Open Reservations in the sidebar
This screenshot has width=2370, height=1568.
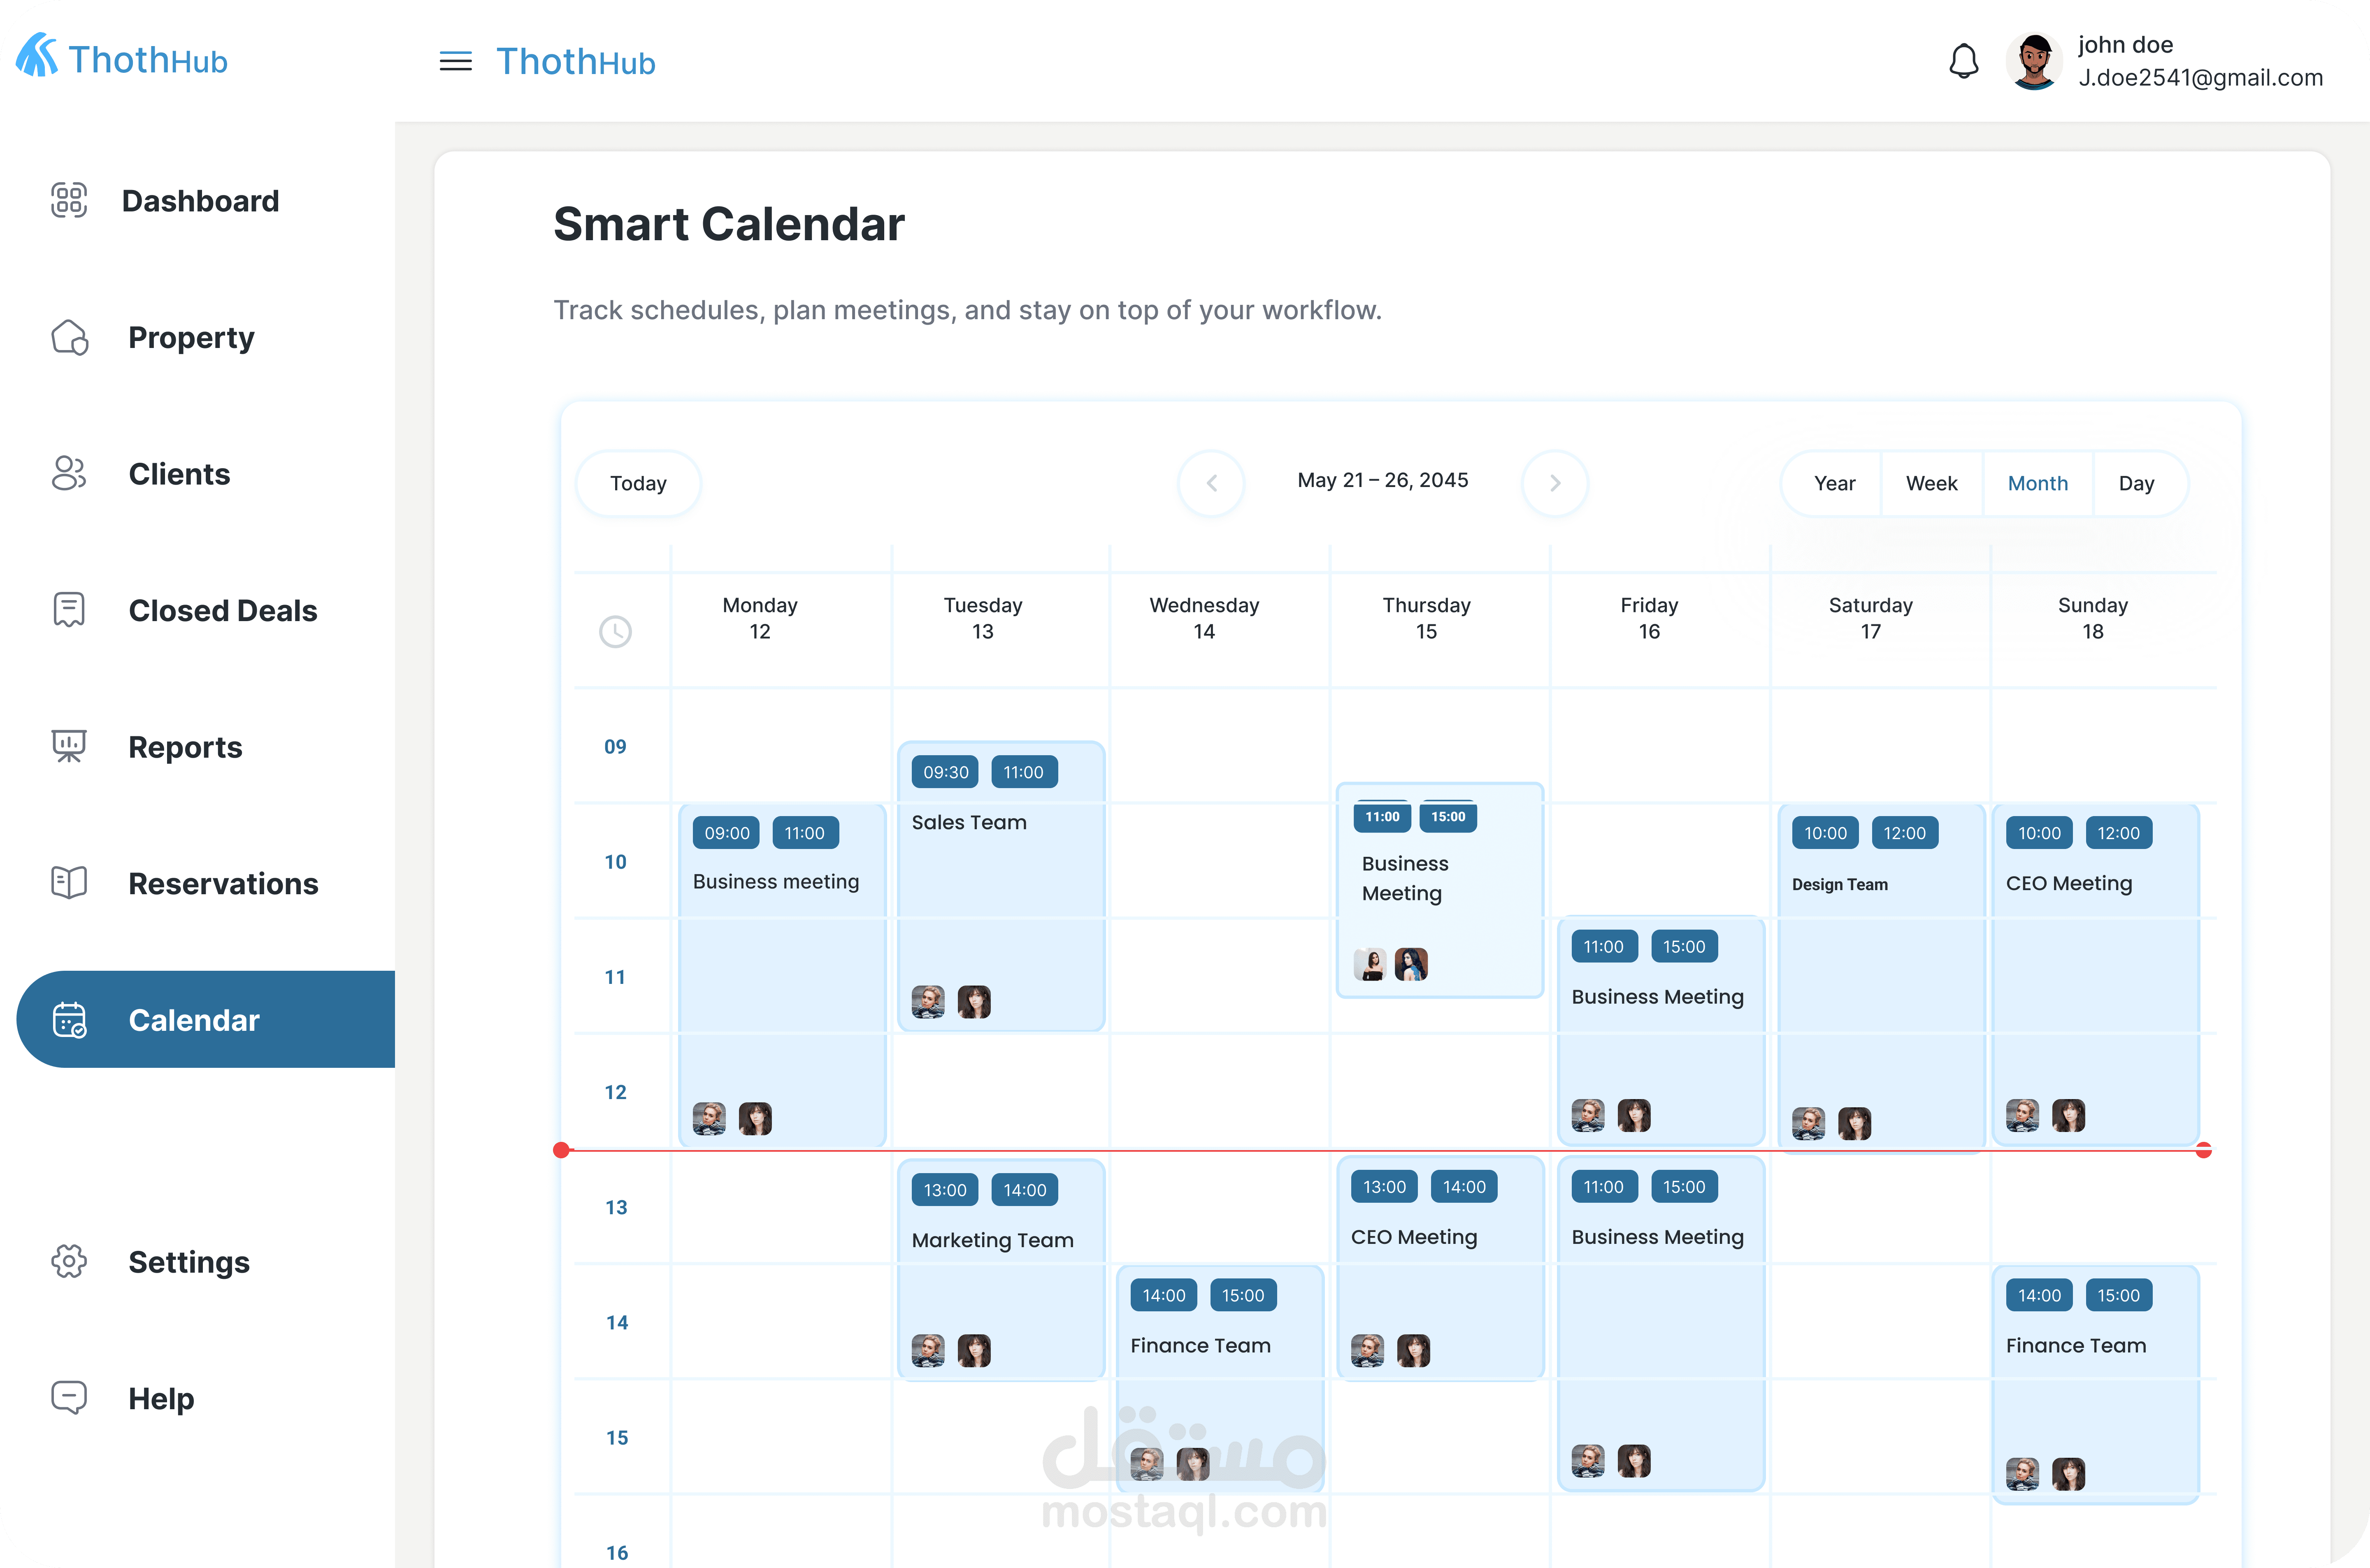point(223,884)
